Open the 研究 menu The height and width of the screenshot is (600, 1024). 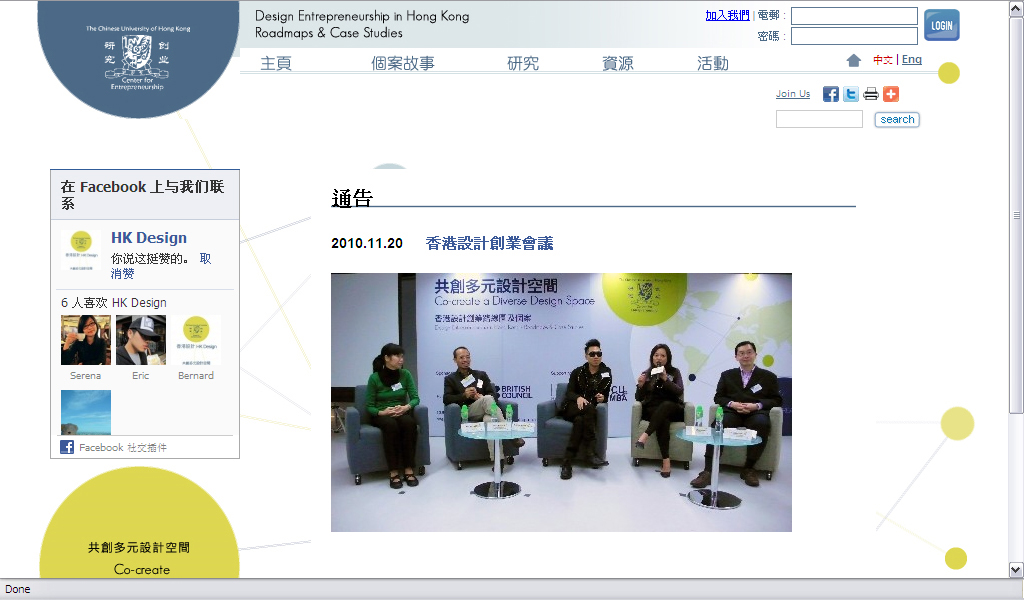click(523, 63)
